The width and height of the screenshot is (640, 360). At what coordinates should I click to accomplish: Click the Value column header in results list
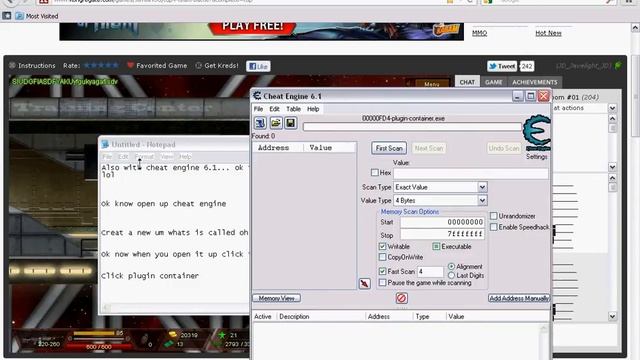pyautogui.click(x=330, y=148)
